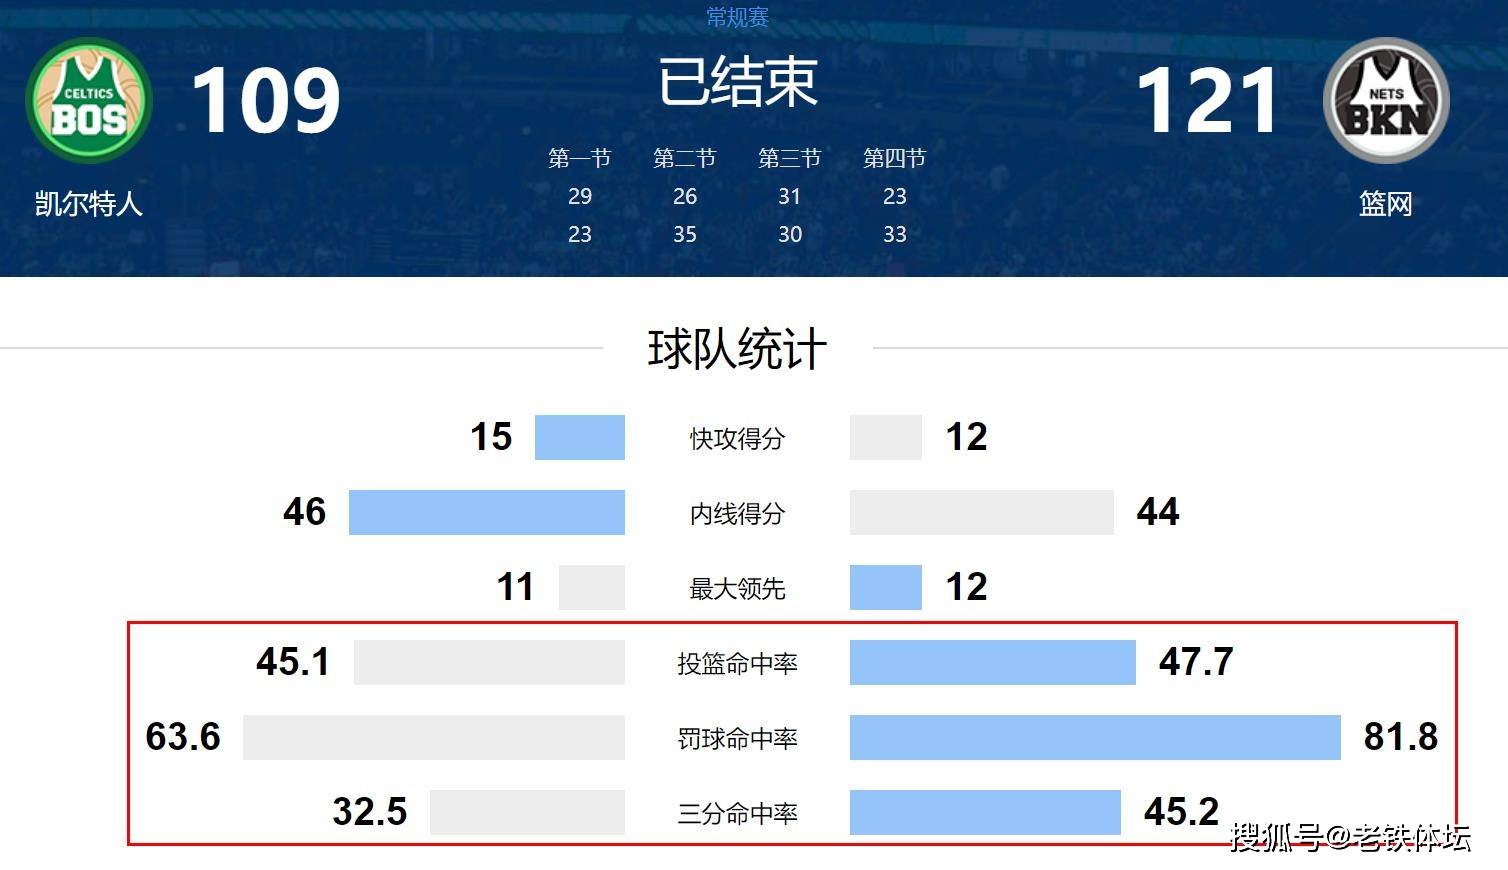Select the 第一节 quarter column header
Screen dimensions: 1508x870
click(x=580, y=158)
